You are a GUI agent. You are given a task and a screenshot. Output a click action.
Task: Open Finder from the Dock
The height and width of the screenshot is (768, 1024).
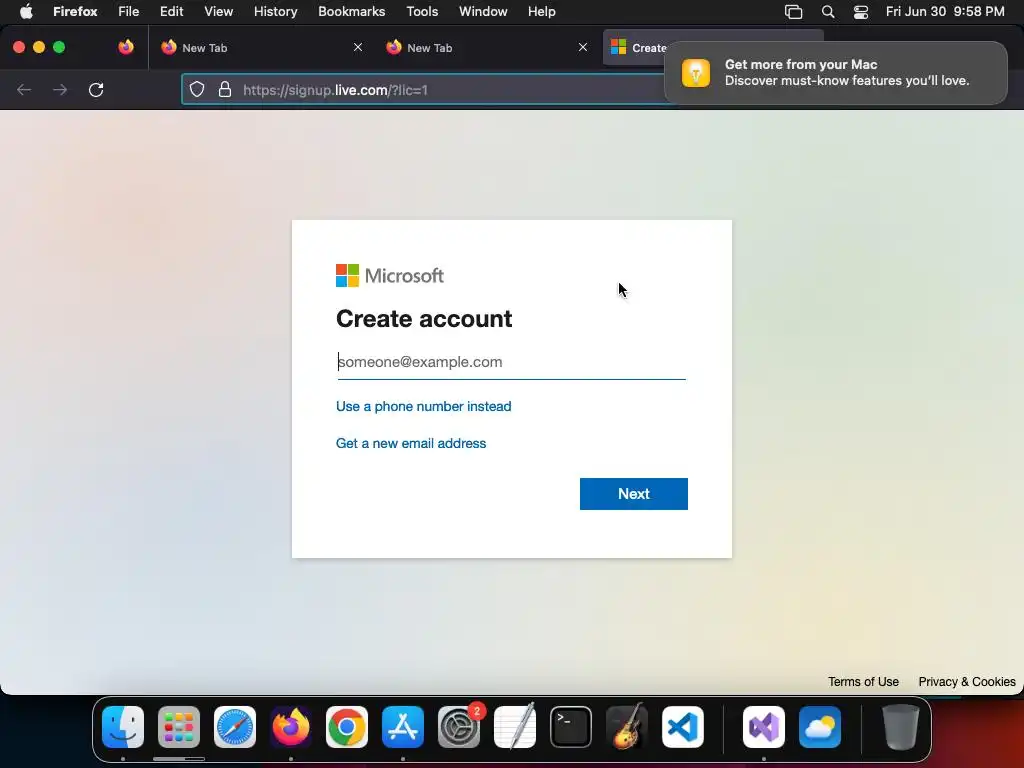[x=123, y=727]
